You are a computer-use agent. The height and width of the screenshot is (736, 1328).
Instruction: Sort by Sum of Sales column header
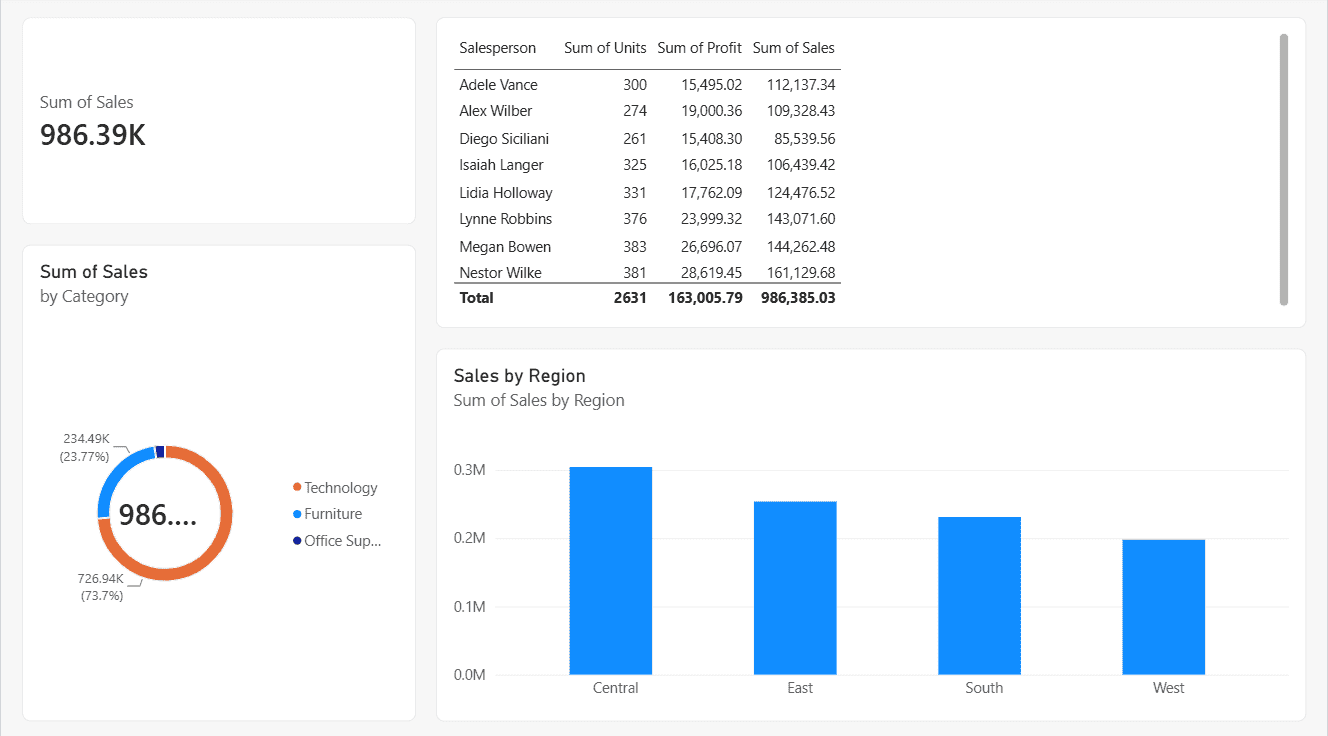click(x=794, y=48)
